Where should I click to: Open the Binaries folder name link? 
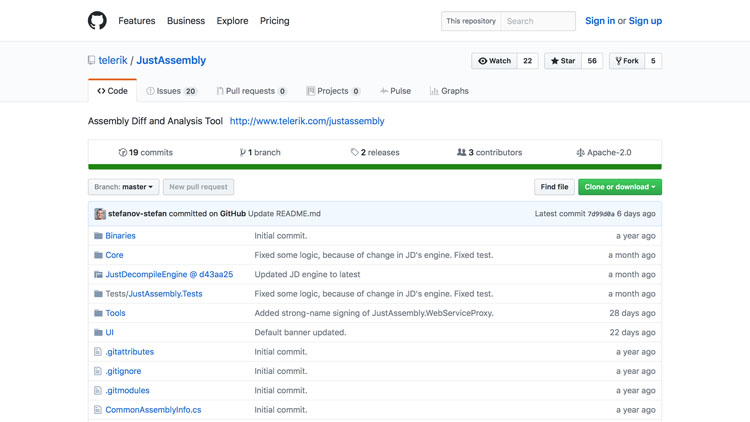[121, 235]
